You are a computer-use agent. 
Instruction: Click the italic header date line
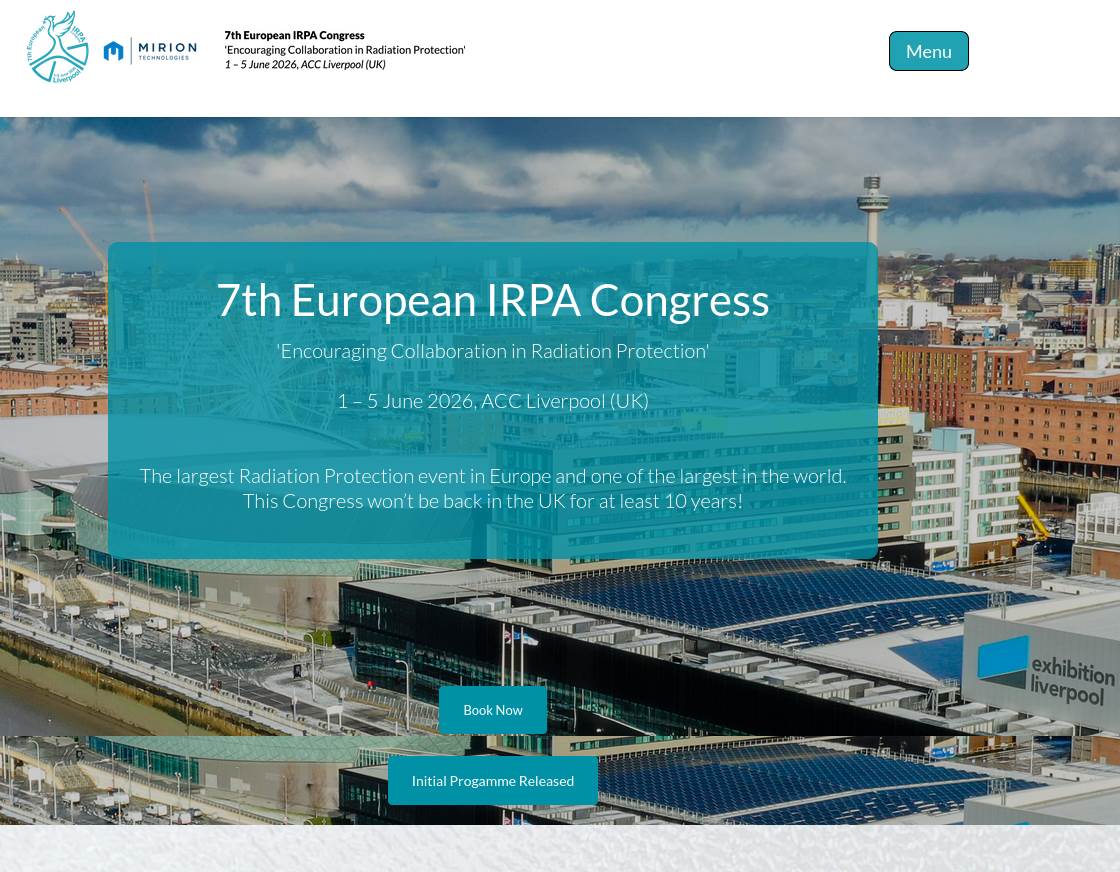pyautogui.click(x=304, y=65)
